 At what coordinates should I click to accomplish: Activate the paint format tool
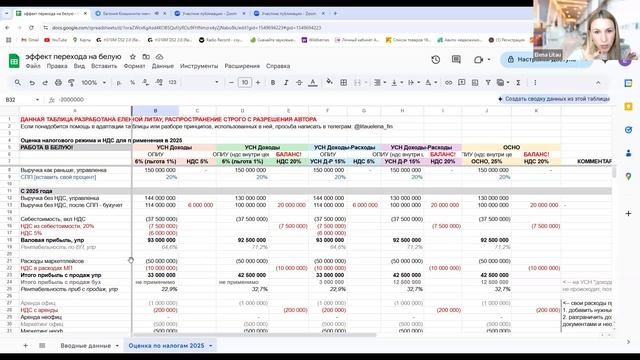point(71,82)
